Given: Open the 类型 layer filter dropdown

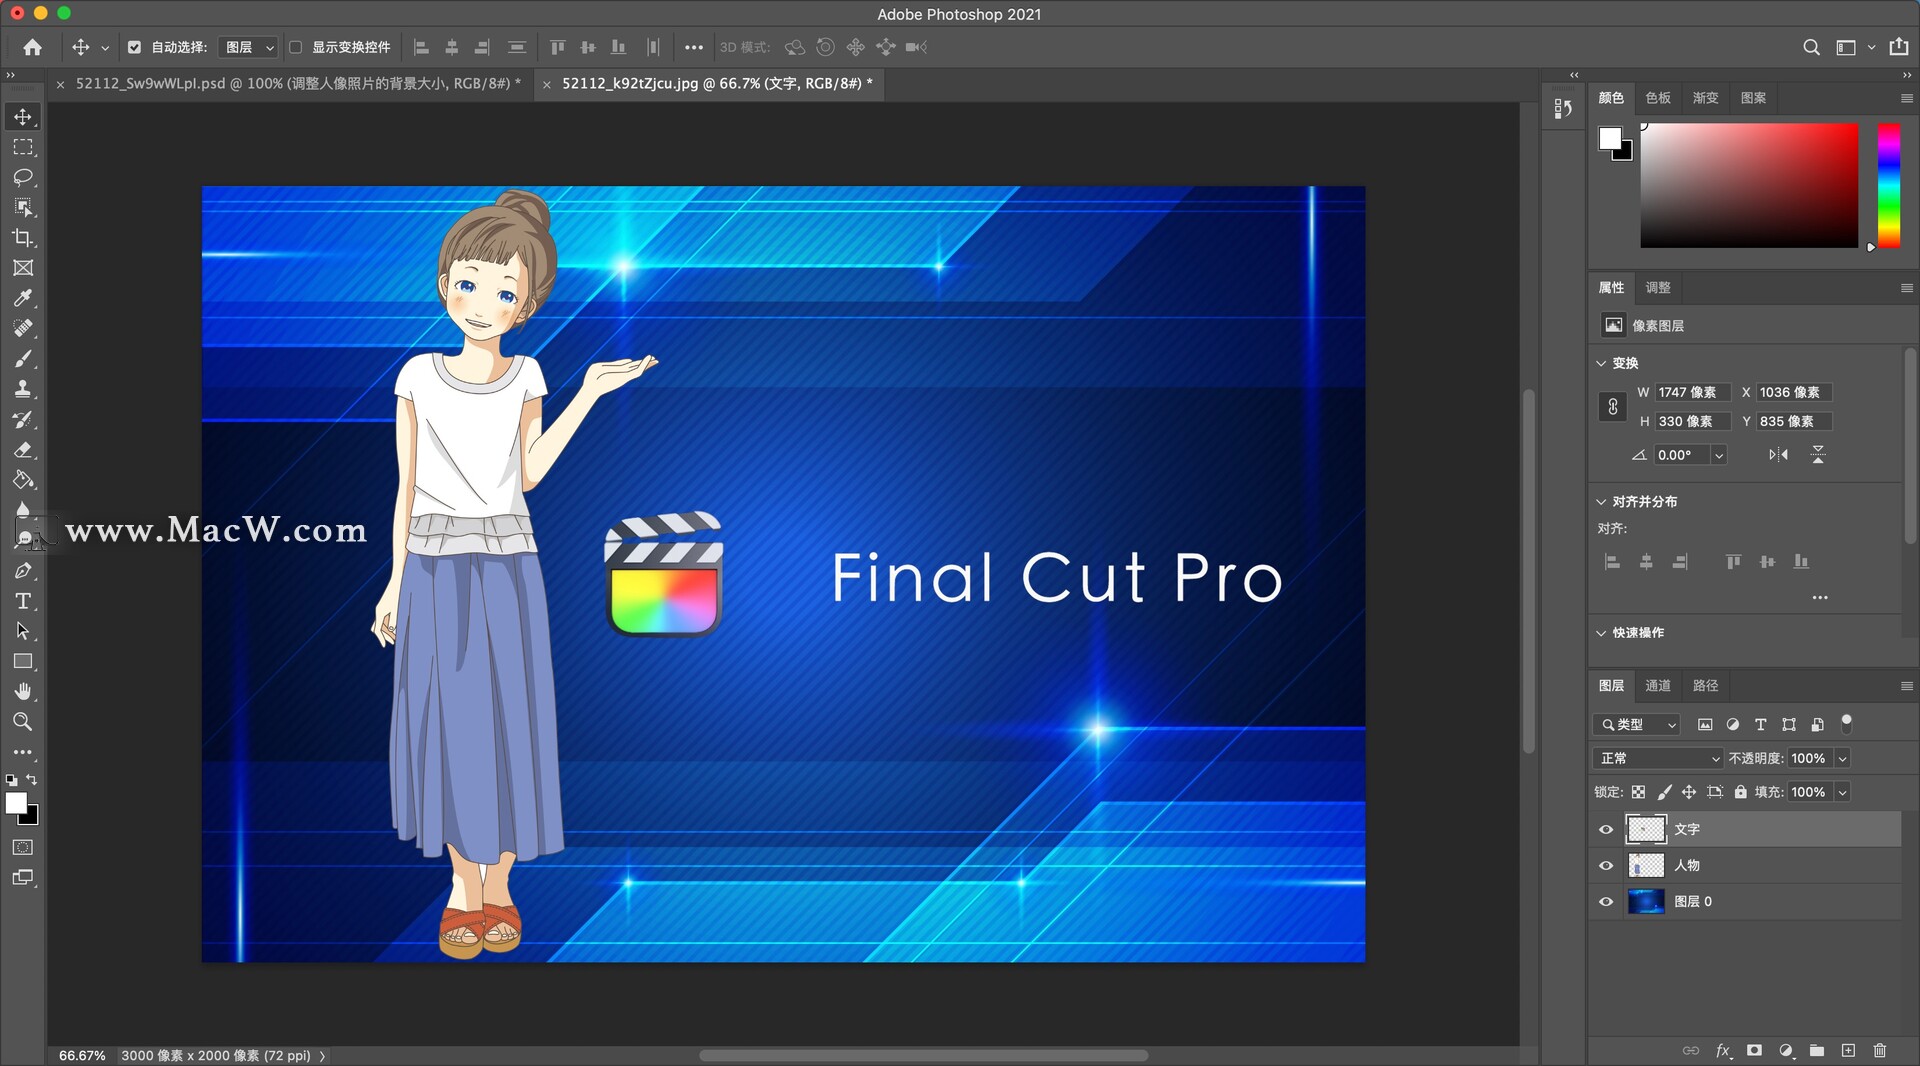Looking at the screenshot, I should pos(1637,724).
